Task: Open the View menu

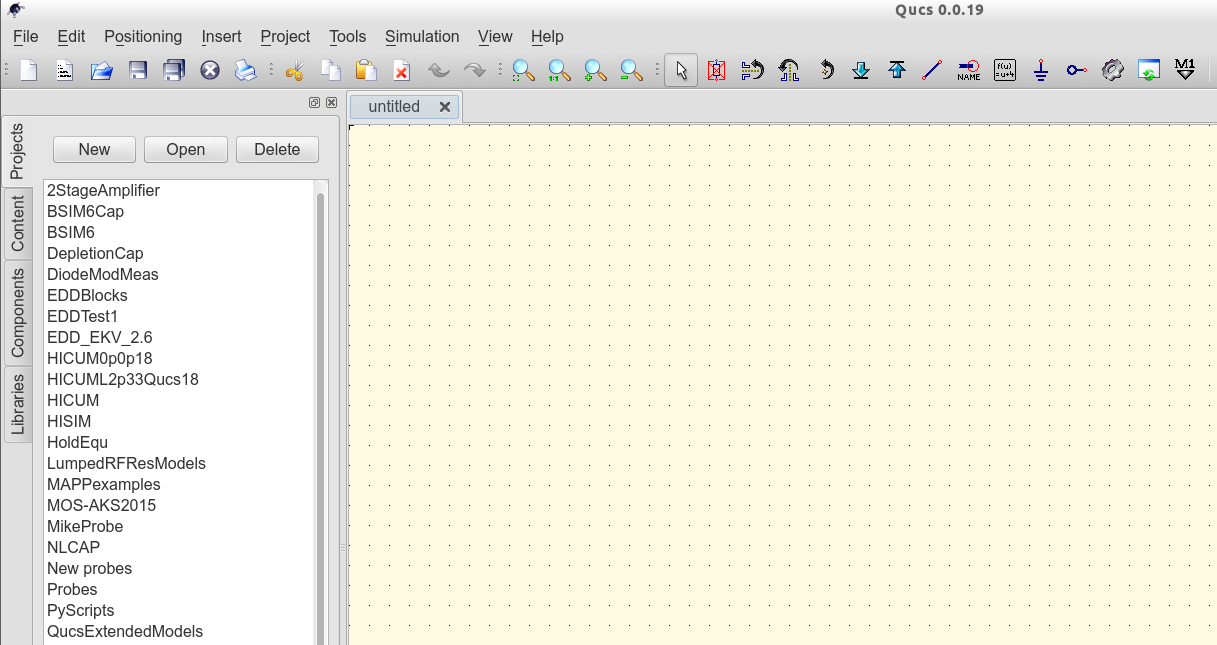Action: point(495,36)
